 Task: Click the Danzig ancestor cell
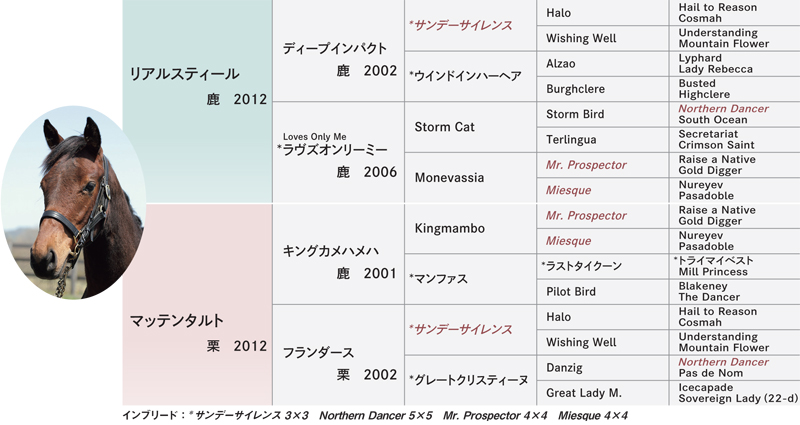[x=603, y=367]
